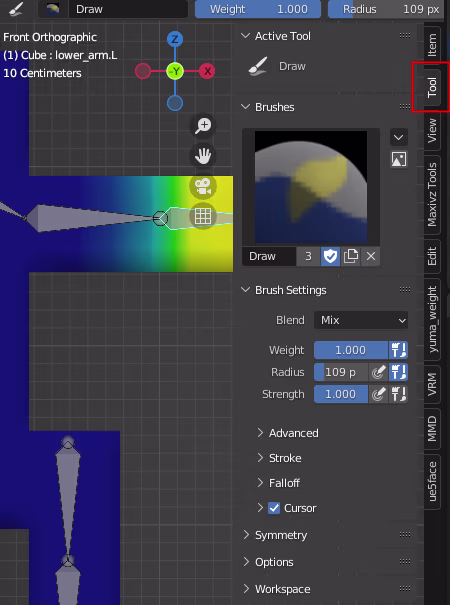Click the X axis on navigation gizmo
The image size is (450, 605).
207,71
